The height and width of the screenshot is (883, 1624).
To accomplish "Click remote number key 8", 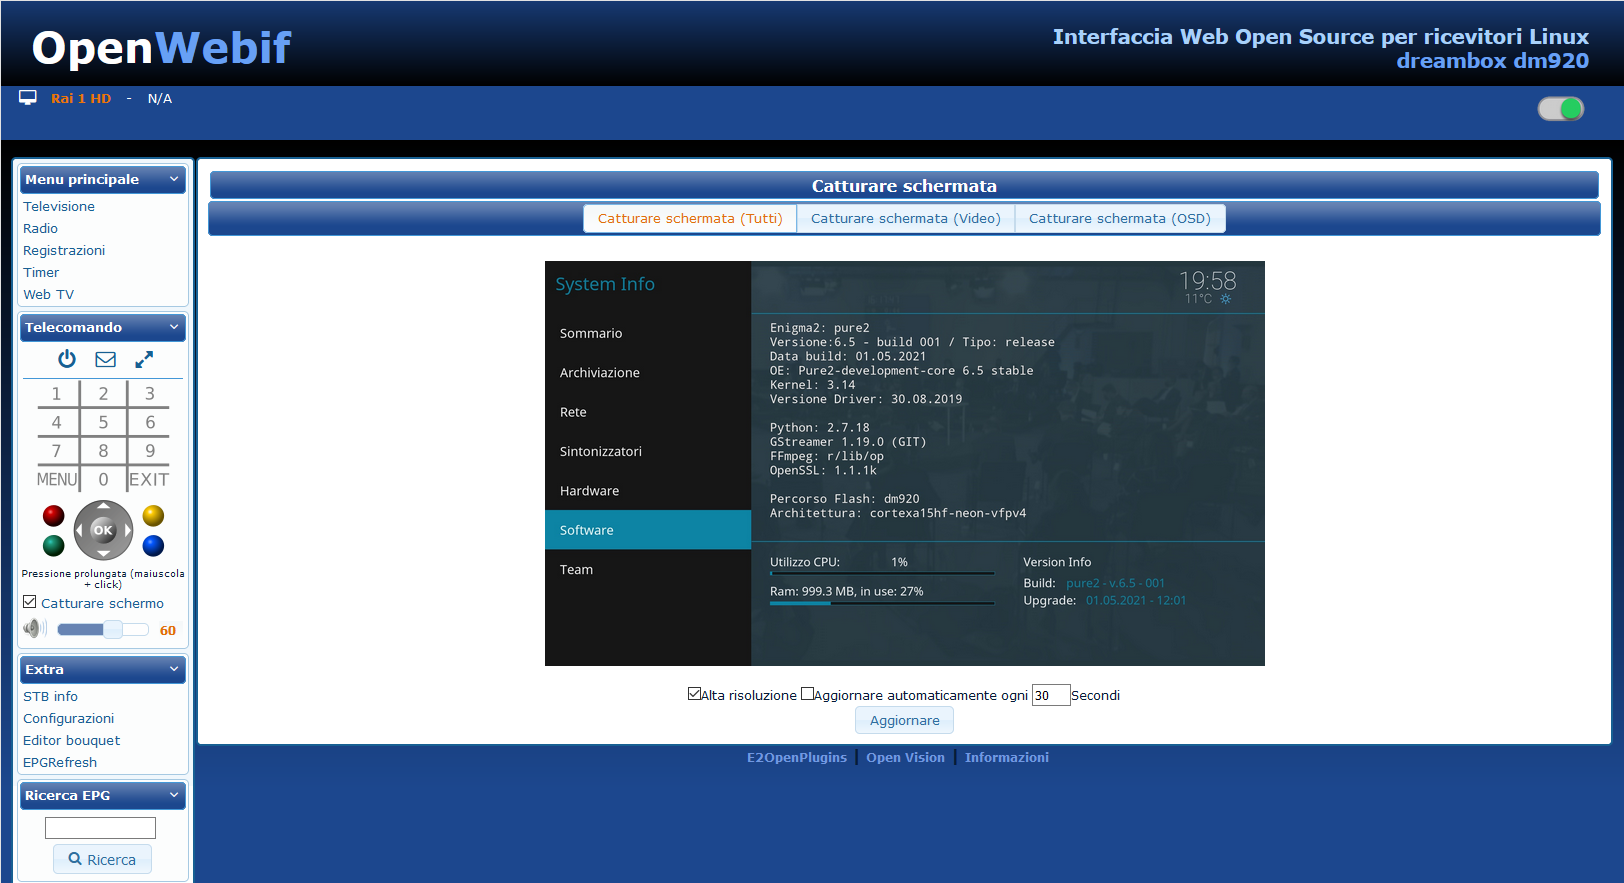I will point(103,451).
